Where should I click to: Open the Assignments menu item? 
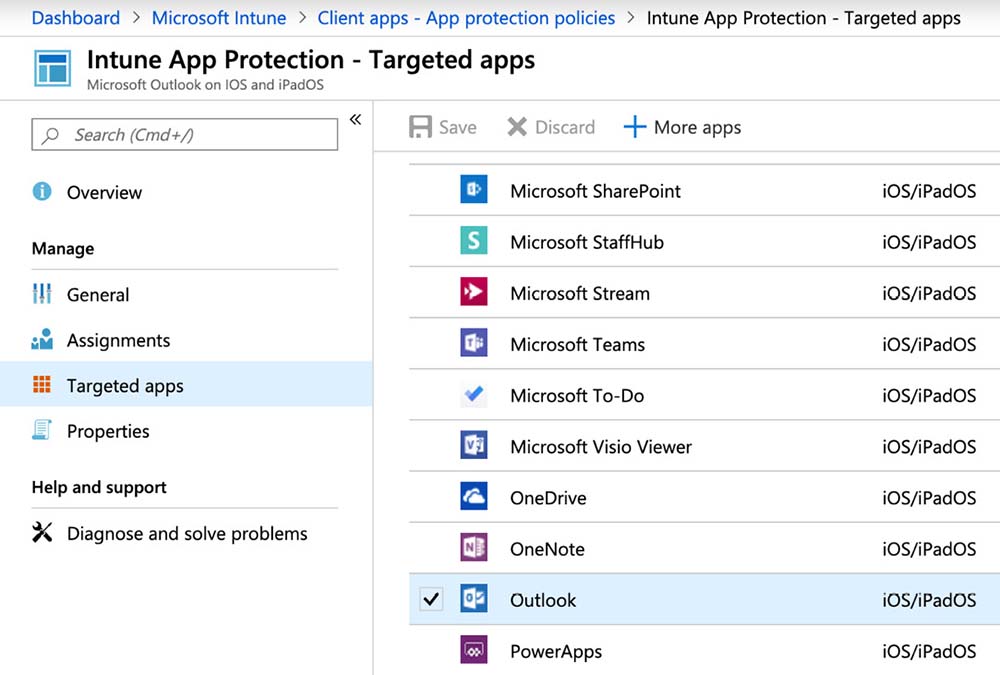coord(118,340)
